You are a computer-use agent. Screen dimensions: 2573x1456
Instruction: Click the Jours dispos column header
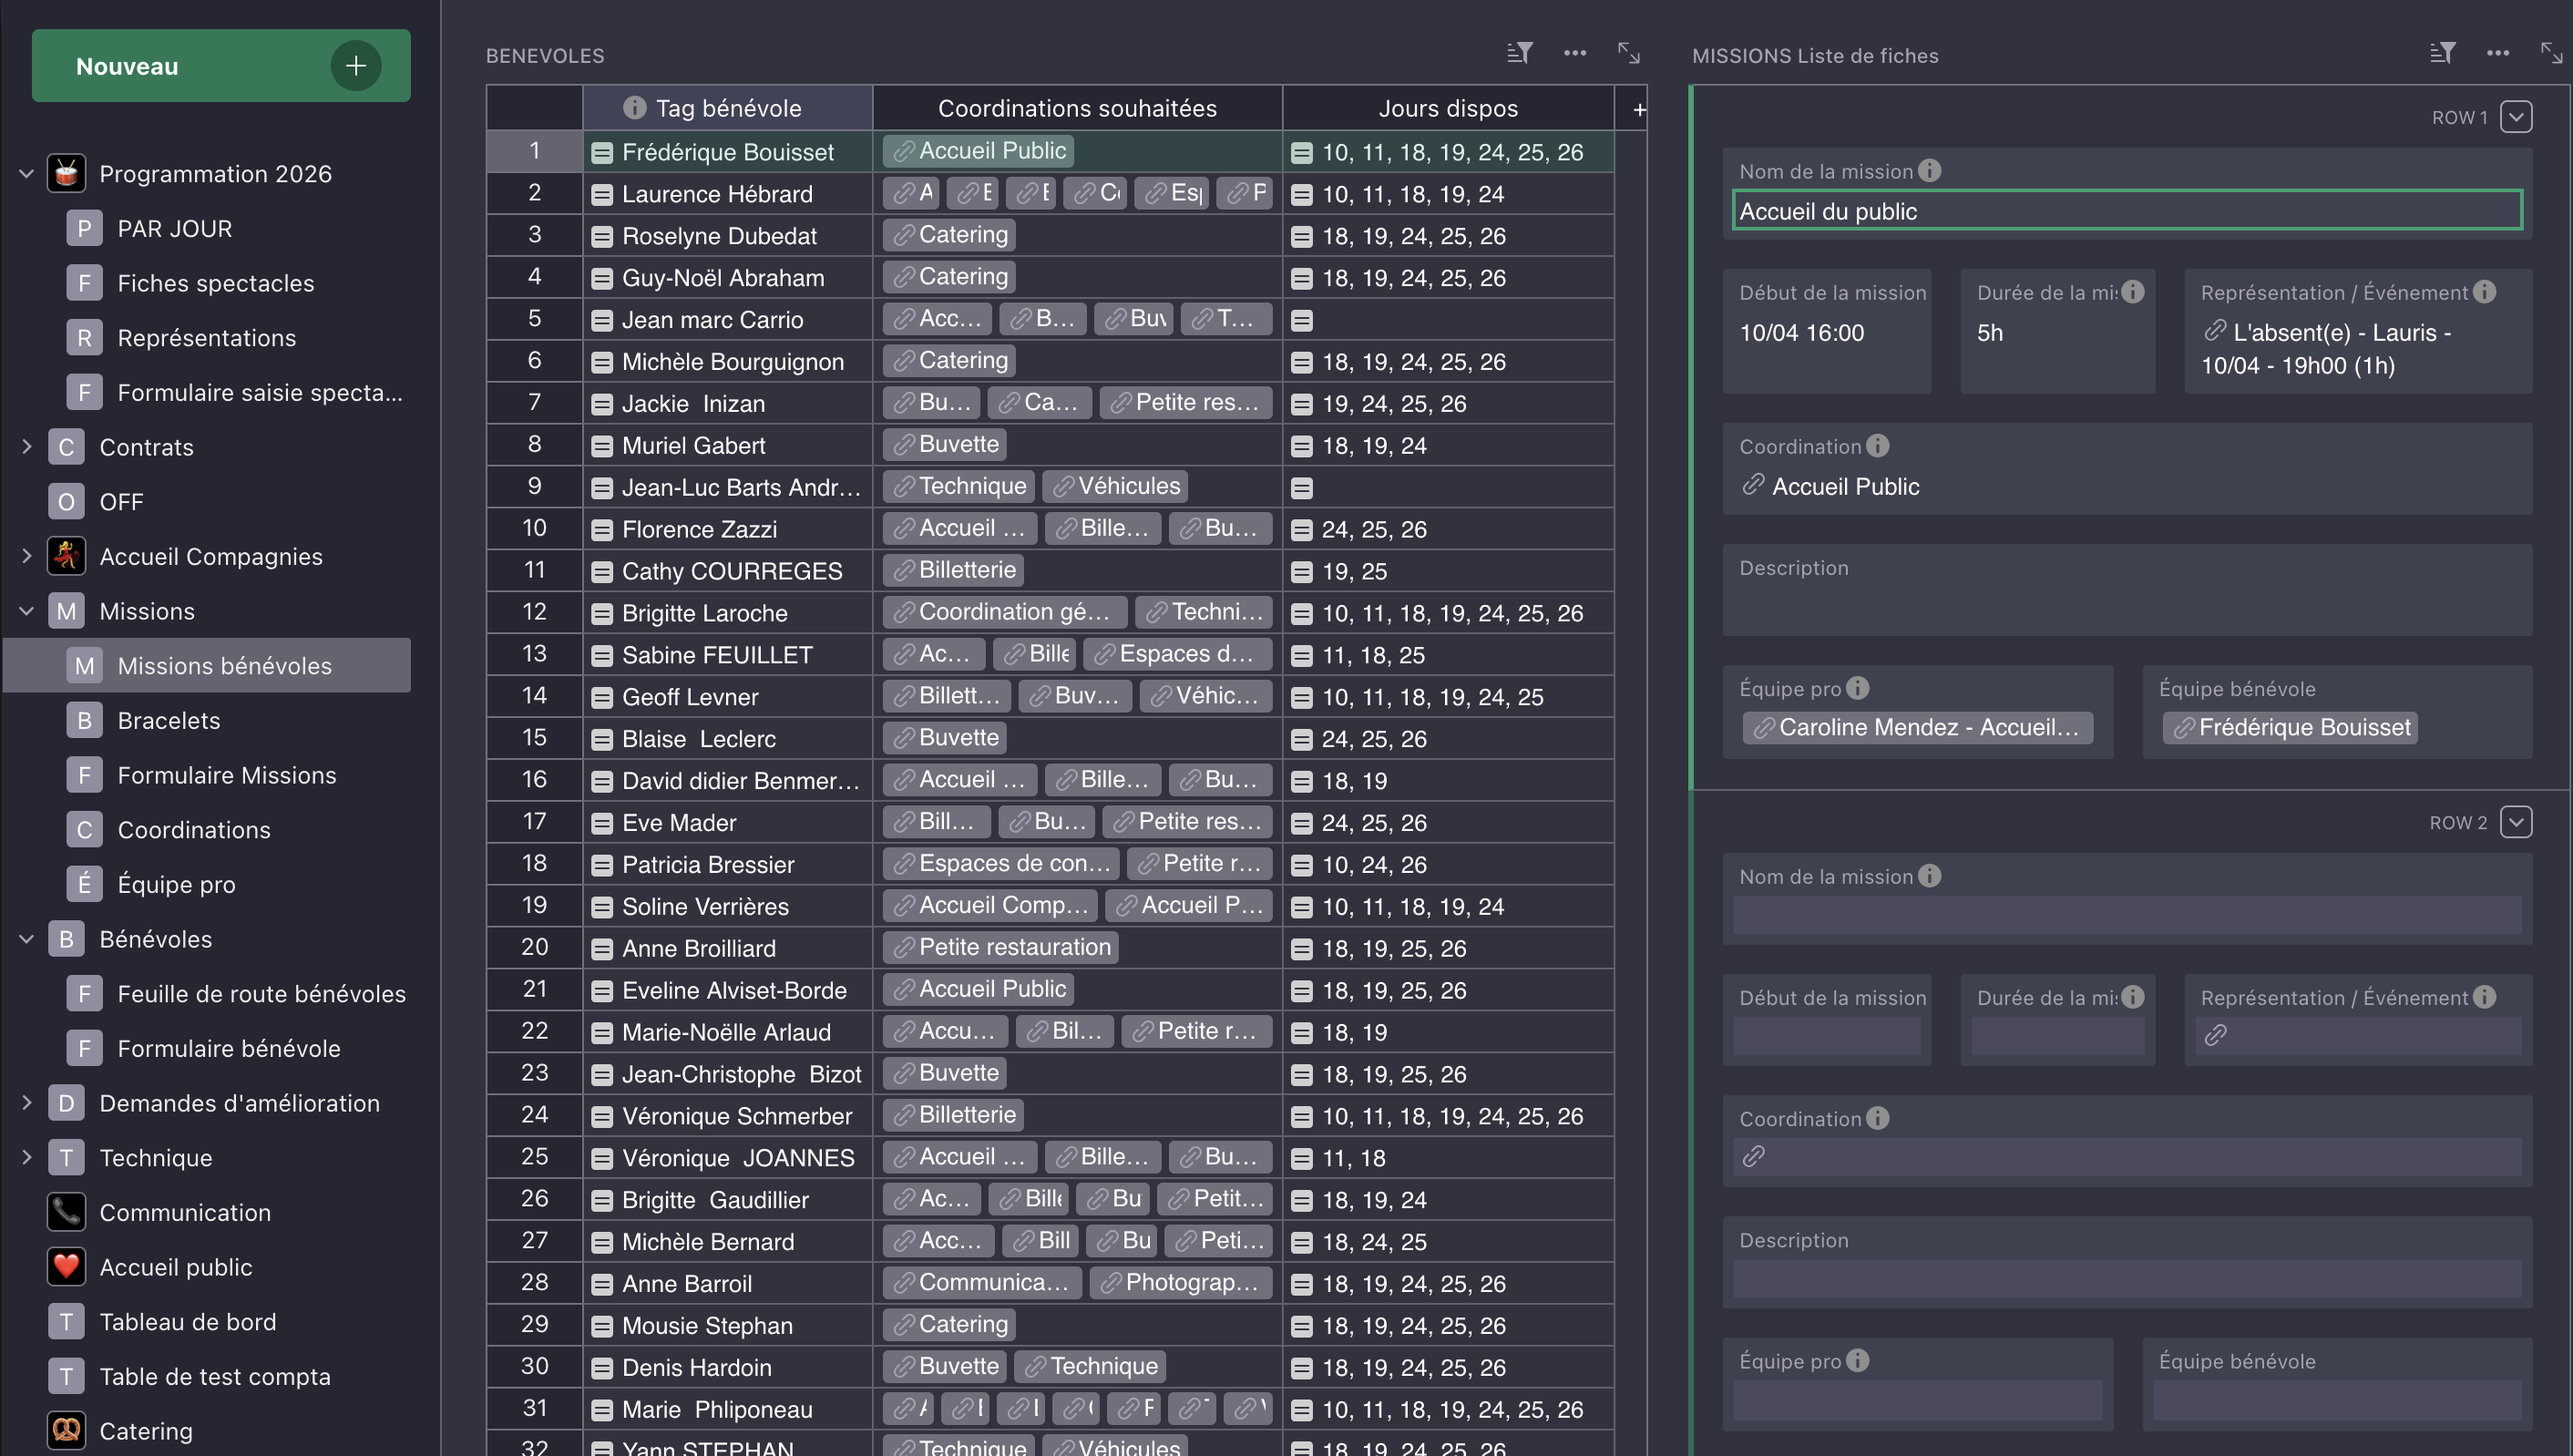point(1447,108)
